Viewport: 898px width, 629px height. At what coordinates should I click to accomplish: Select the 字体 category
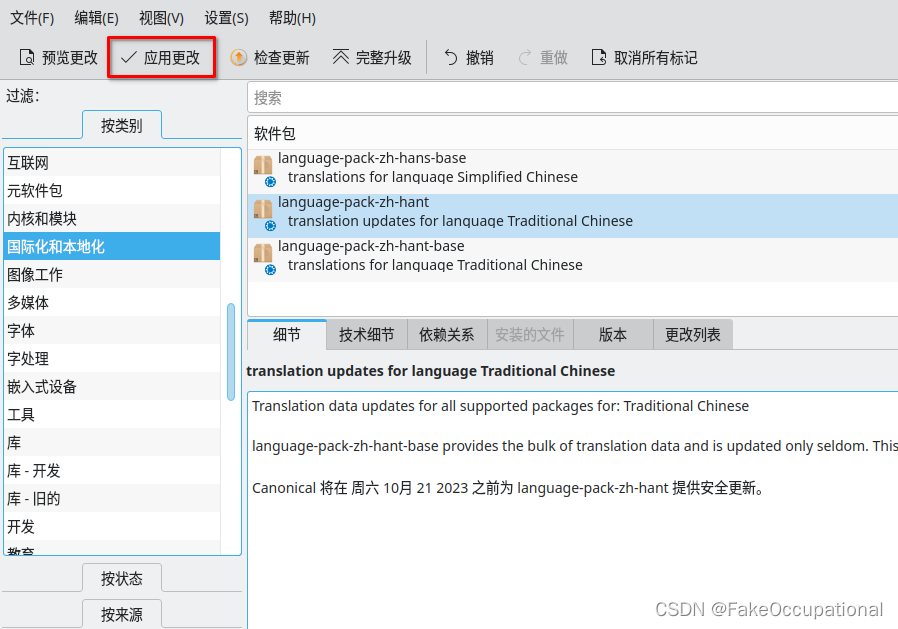(112, 331)
